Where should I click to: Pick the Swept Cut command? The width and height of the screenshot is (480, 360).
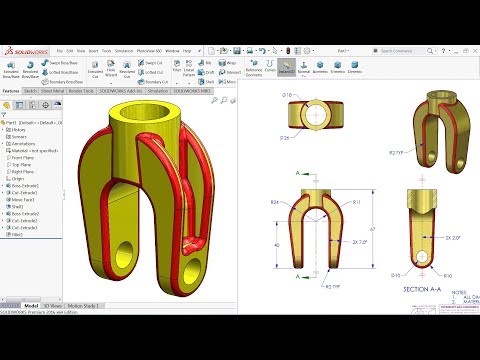coord(150,63)
